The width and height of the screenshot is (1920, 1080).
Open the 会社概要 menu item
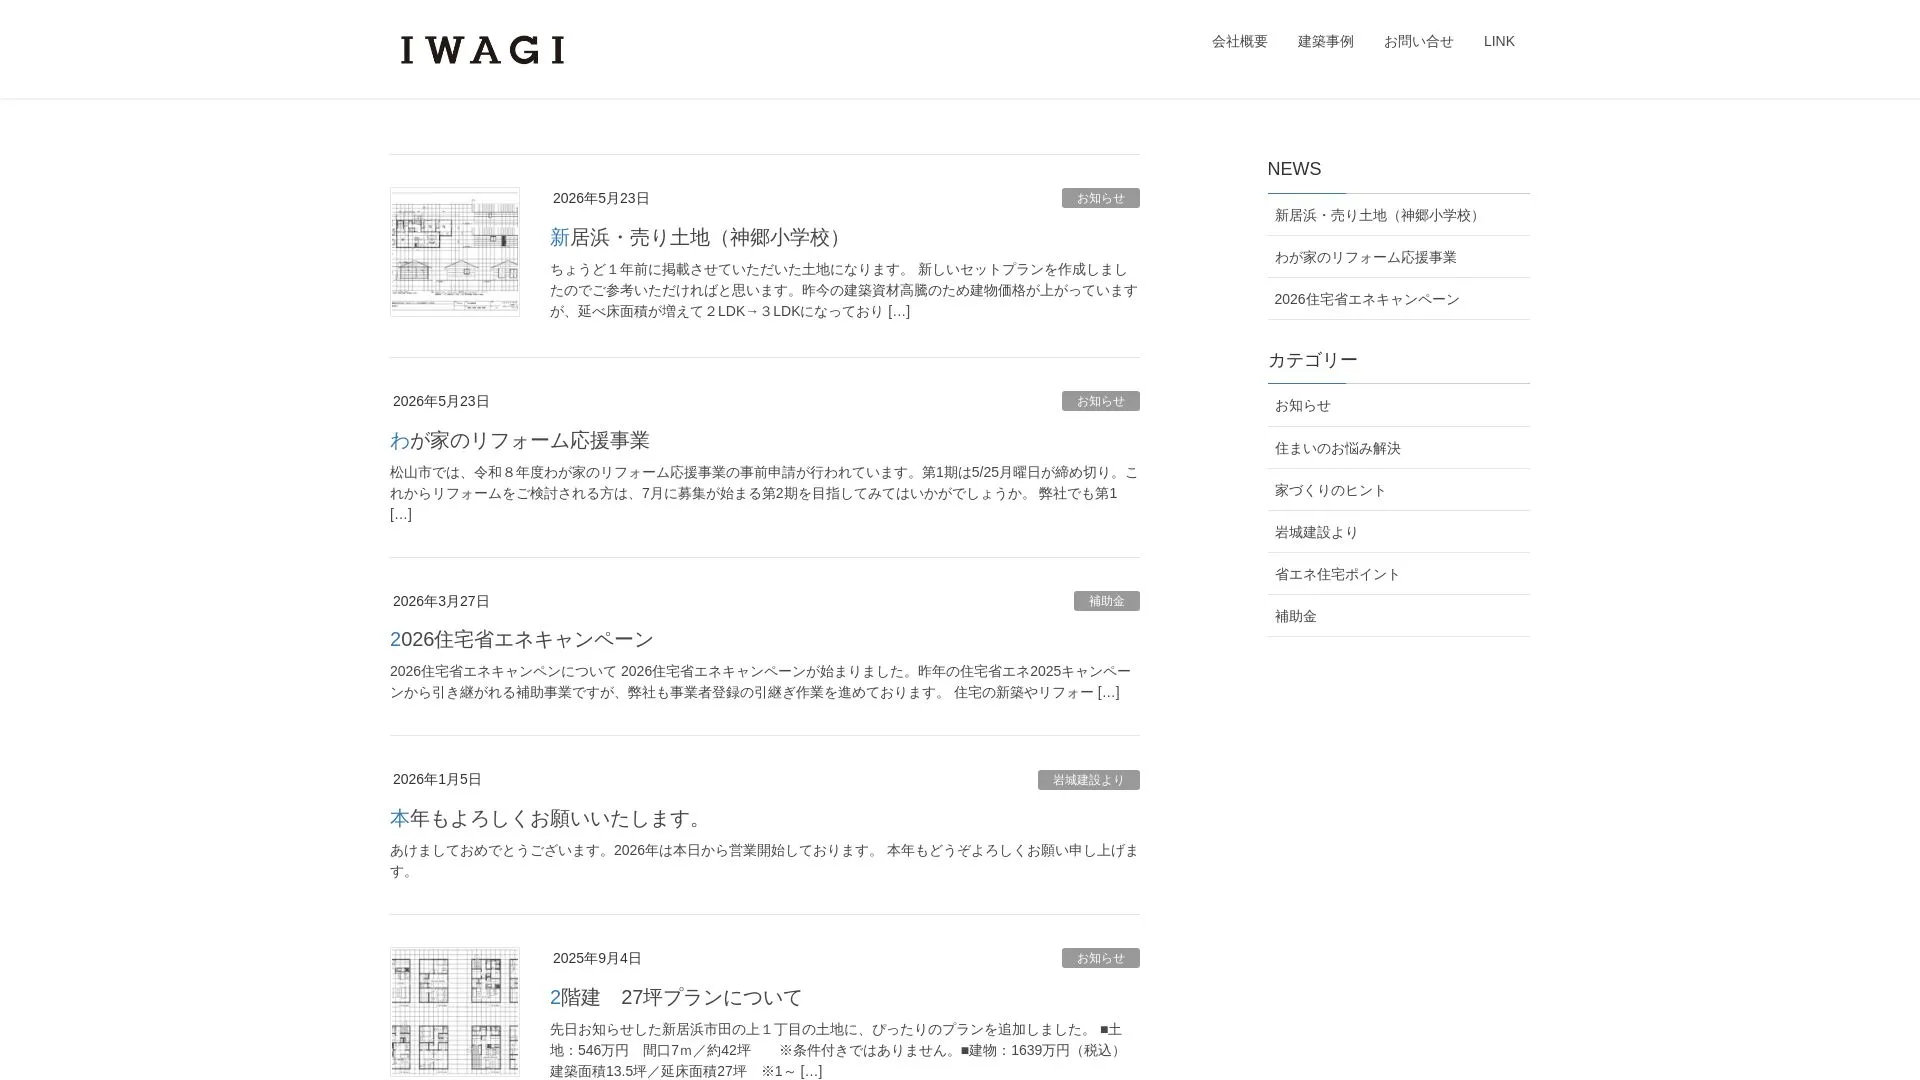(1239, 41)
